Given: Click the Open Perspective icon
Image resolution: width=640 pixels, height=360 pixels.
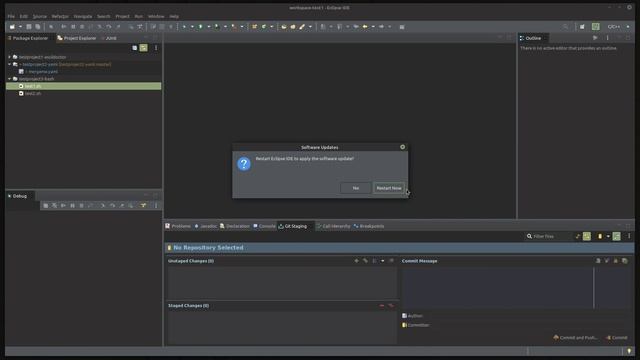Looking at the screenshot, I should click(x=582, y=27).
